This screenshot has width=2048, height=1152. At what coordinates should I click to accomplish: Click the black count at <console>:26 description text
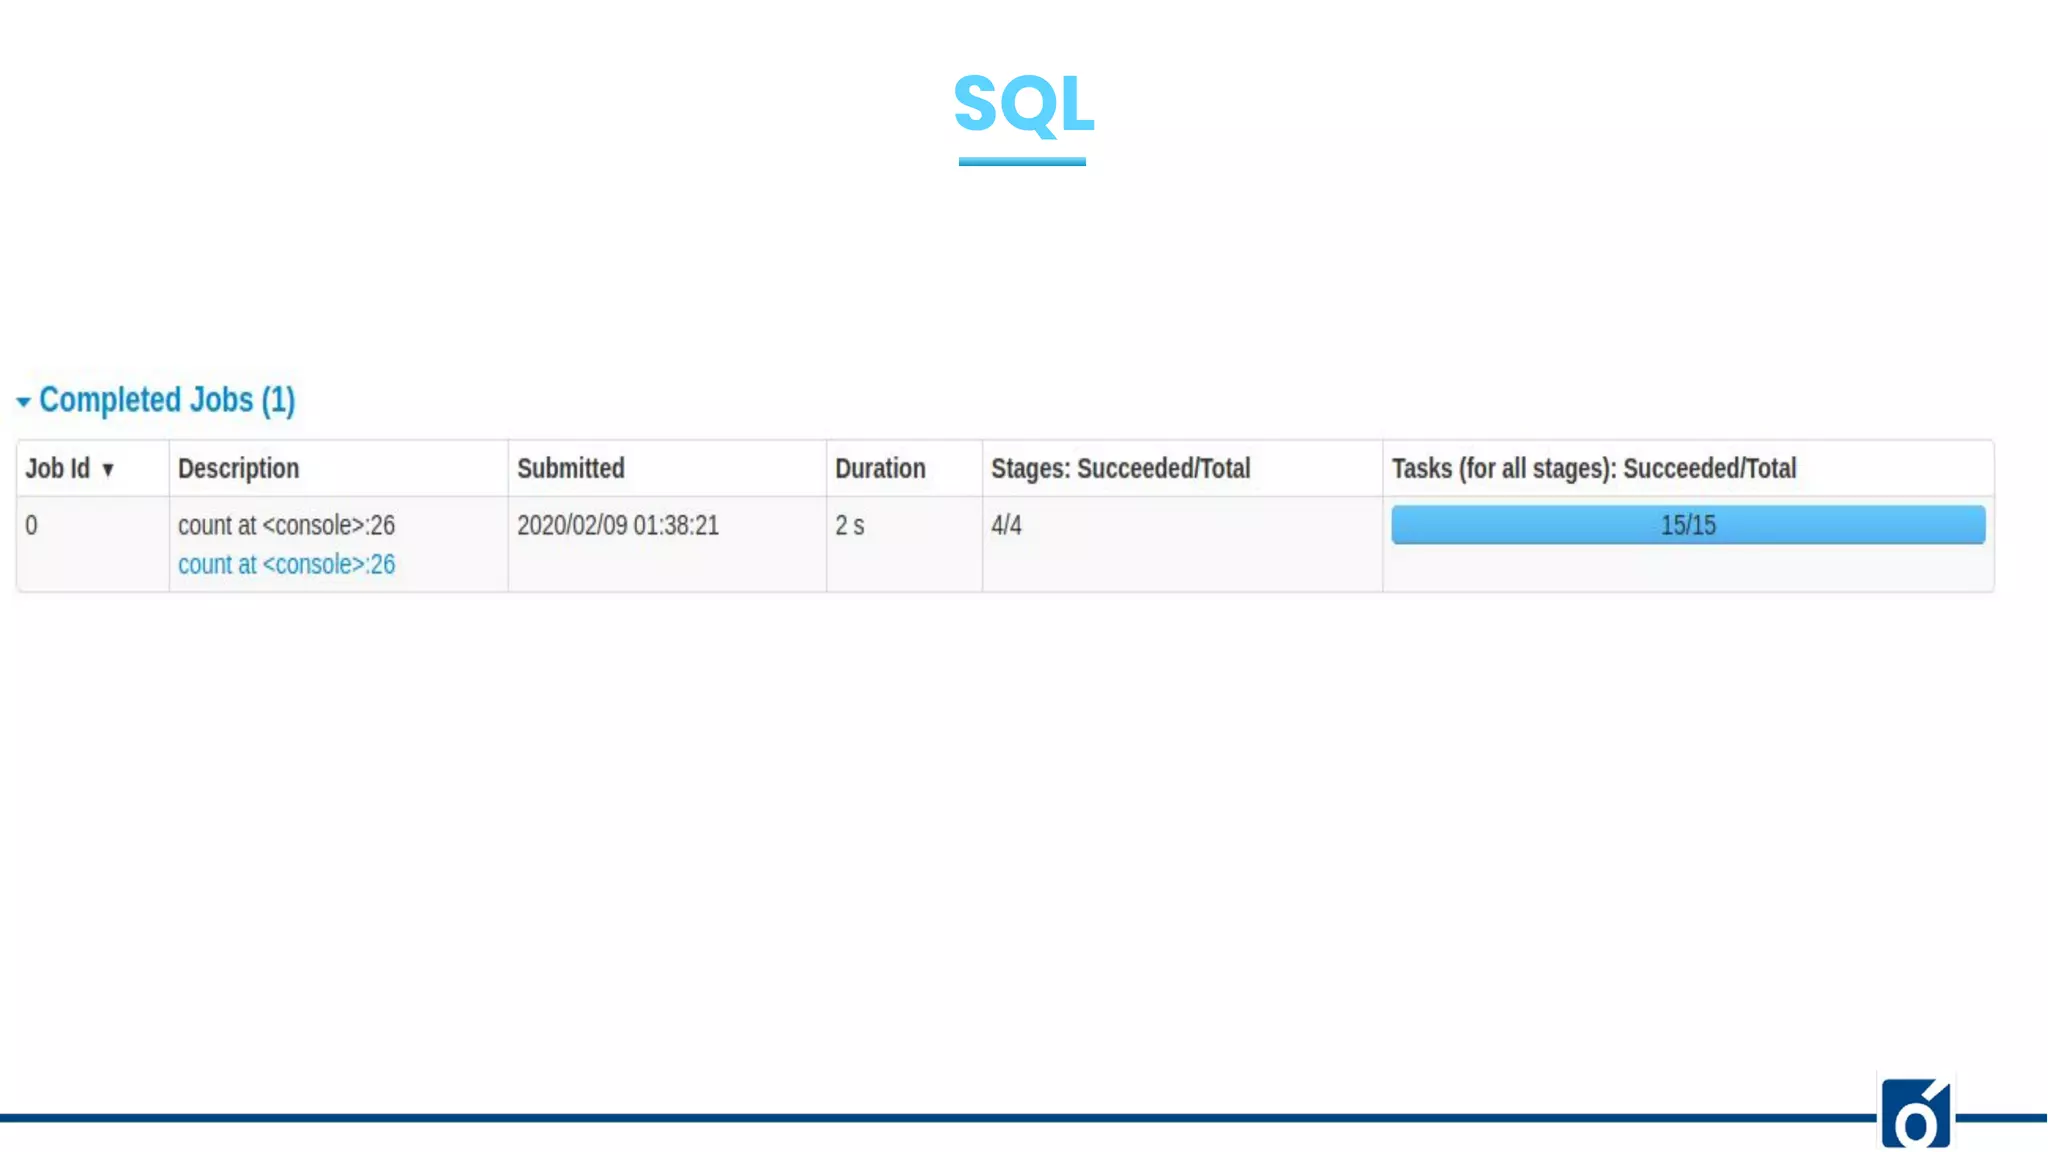286,525
